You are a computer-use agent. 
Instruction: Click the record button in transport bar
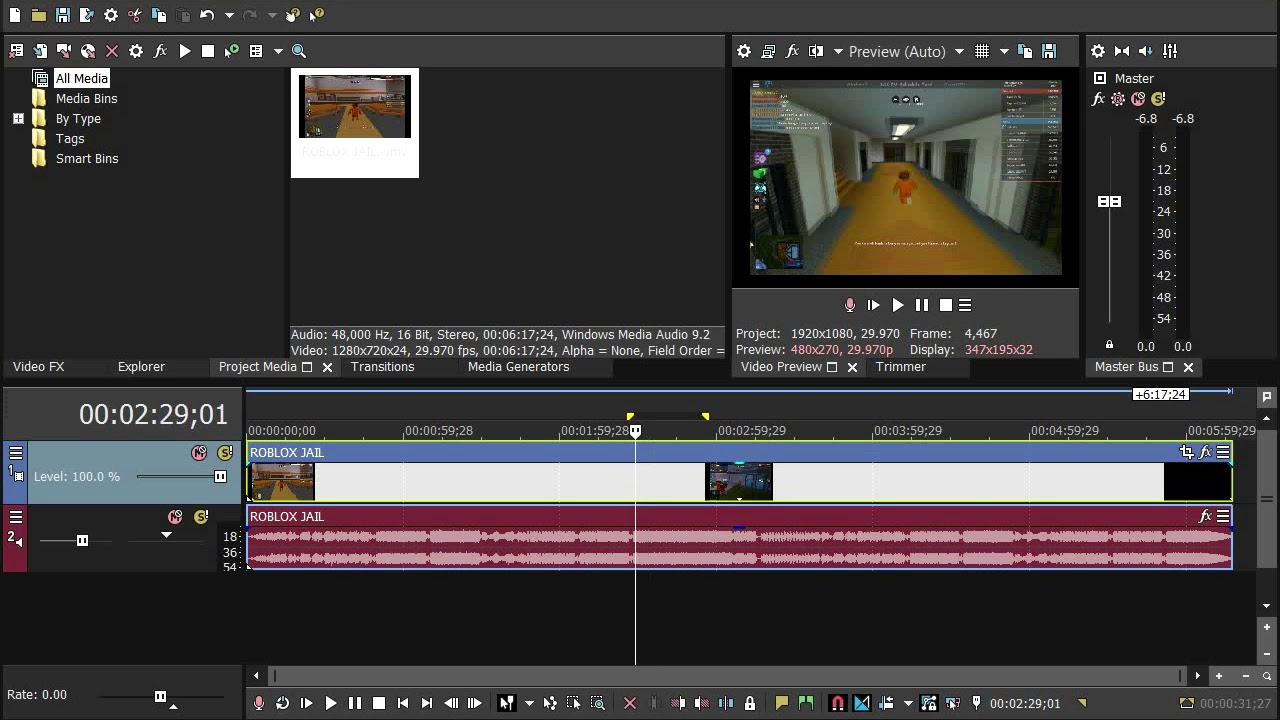(259, 703)
